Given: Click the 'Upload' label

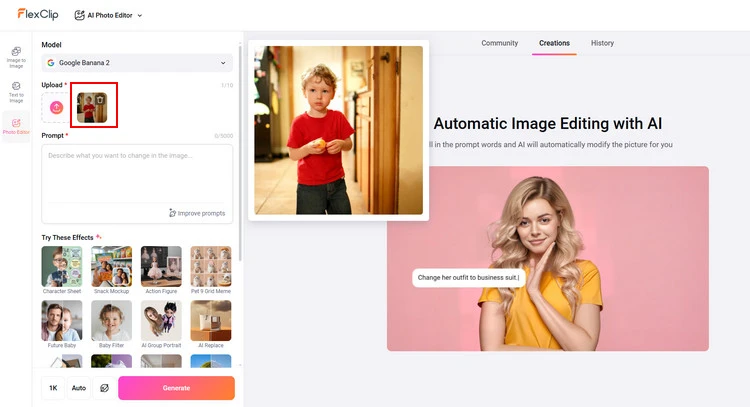Looking at the screenshot, I should click(52, 85).
